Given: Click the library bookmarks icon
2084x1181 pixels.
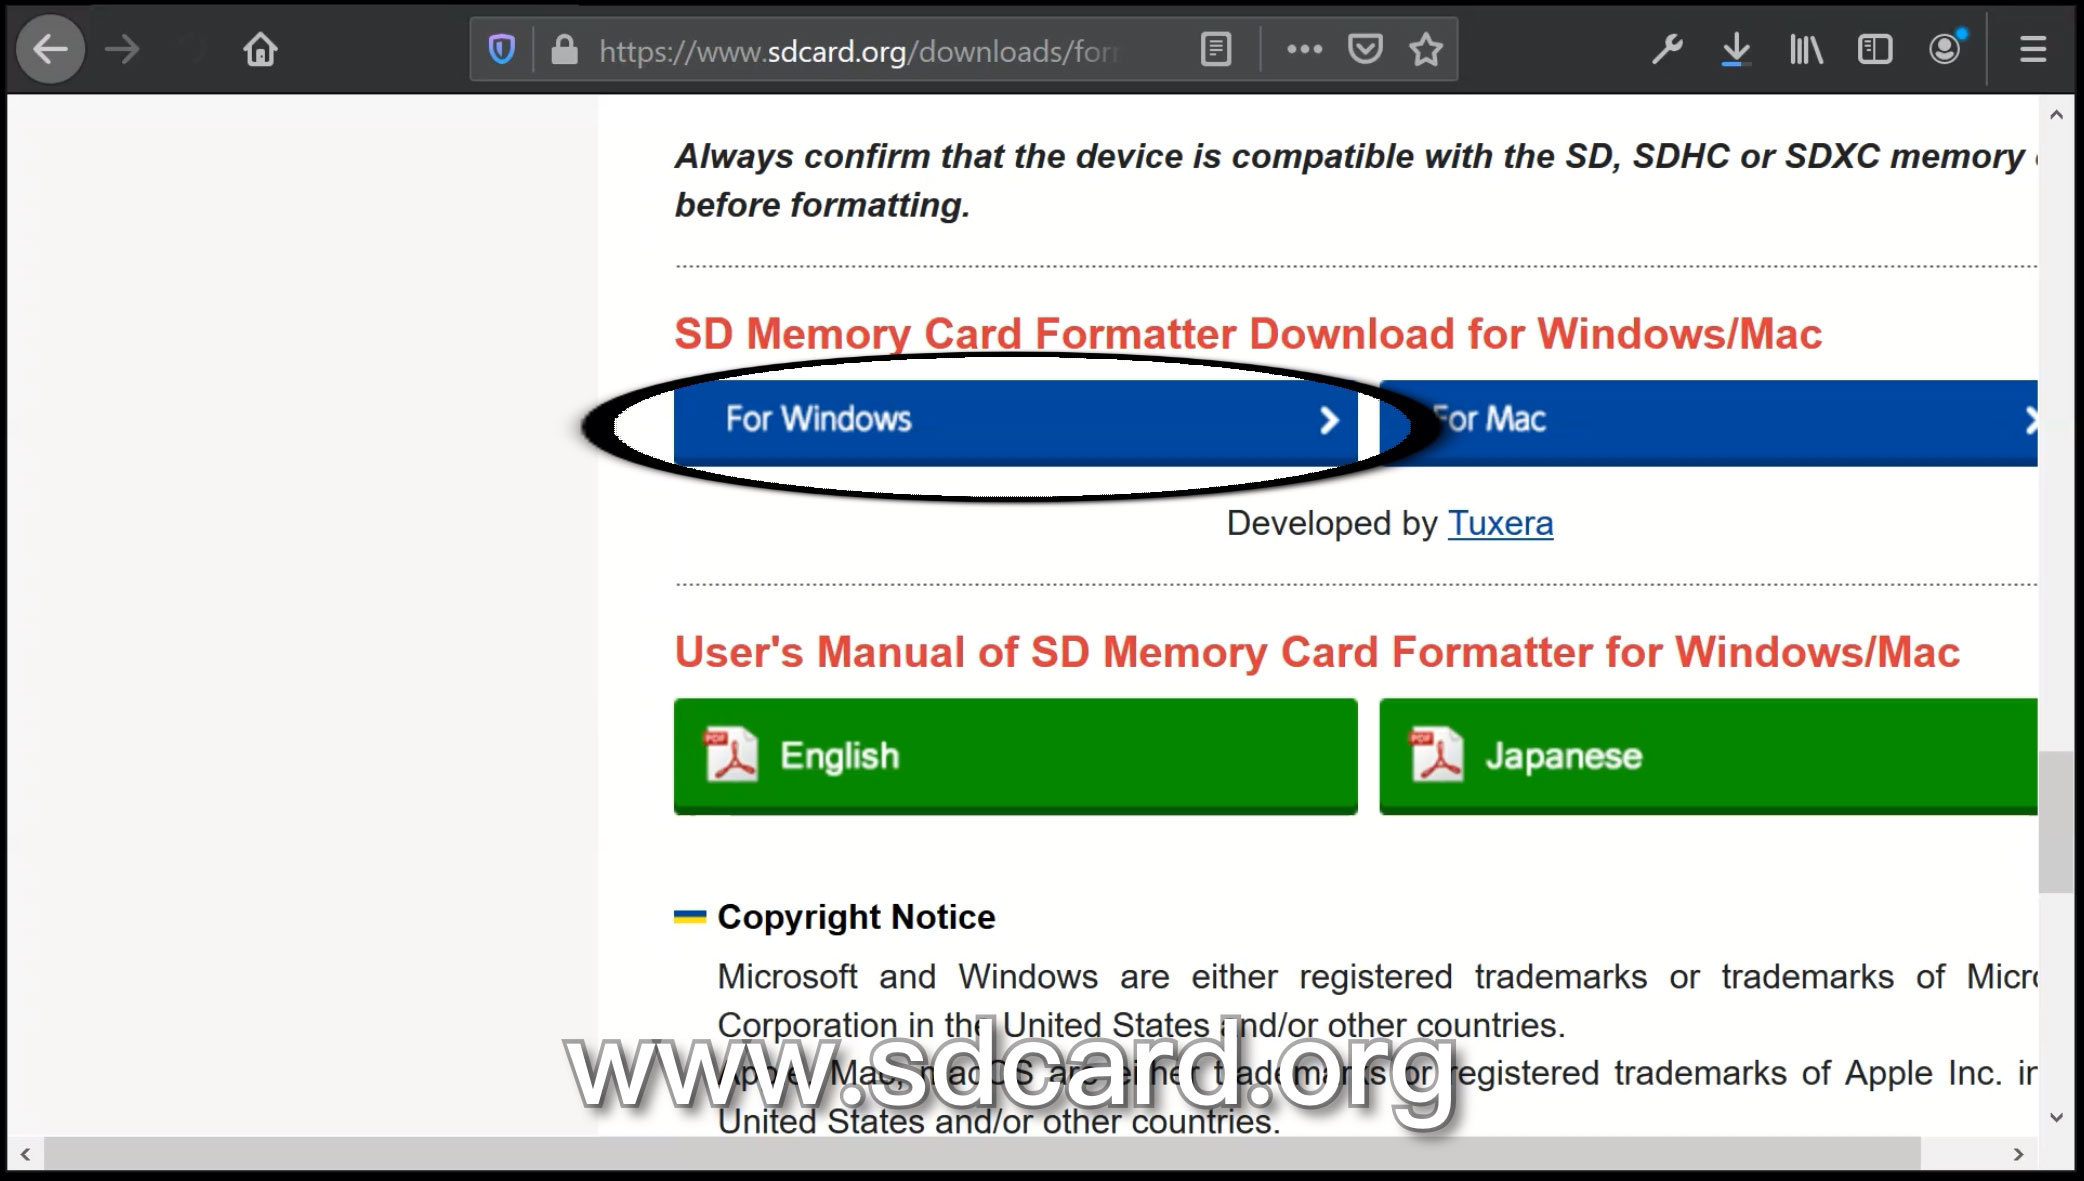Looking at the screenshot, I should (x=1805, y=50).
